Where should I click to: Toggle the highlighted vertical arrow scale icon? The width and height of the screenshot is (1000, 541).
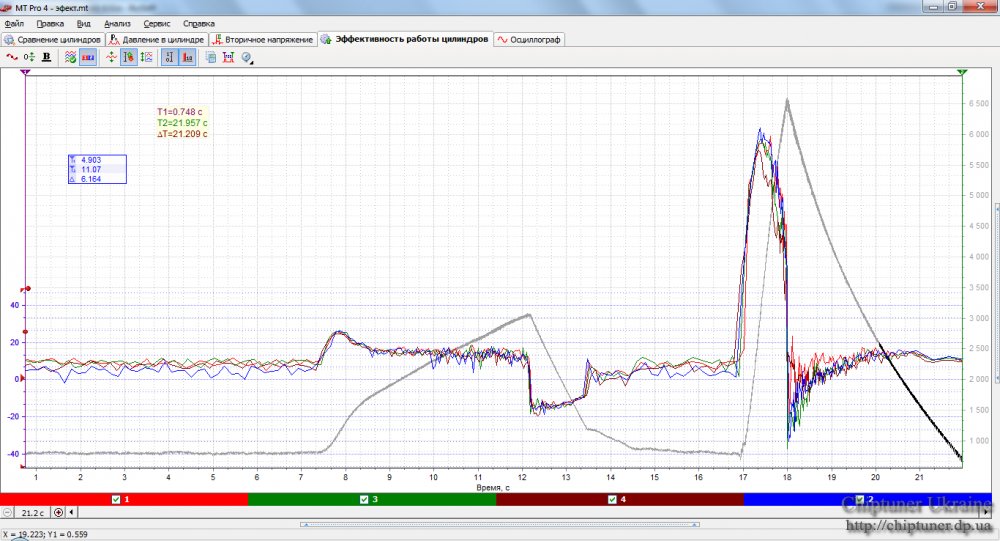point(129,57)
